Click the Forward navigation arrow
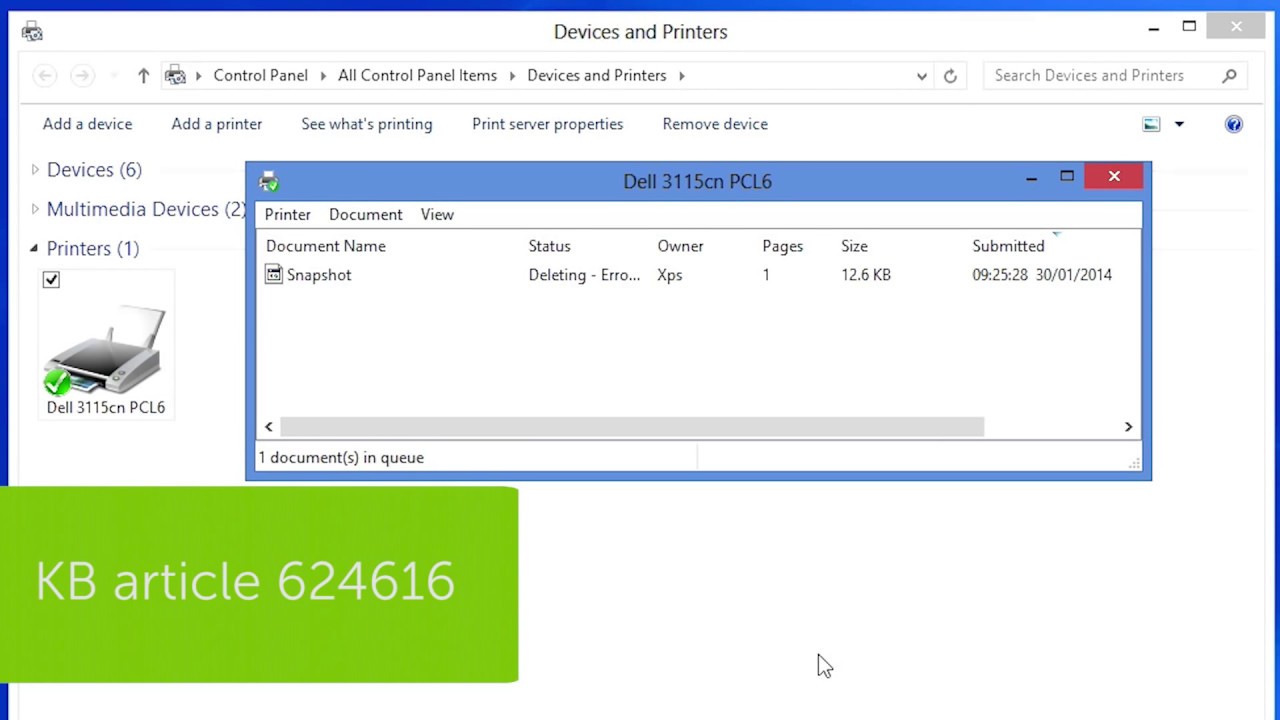 point(82,75)
